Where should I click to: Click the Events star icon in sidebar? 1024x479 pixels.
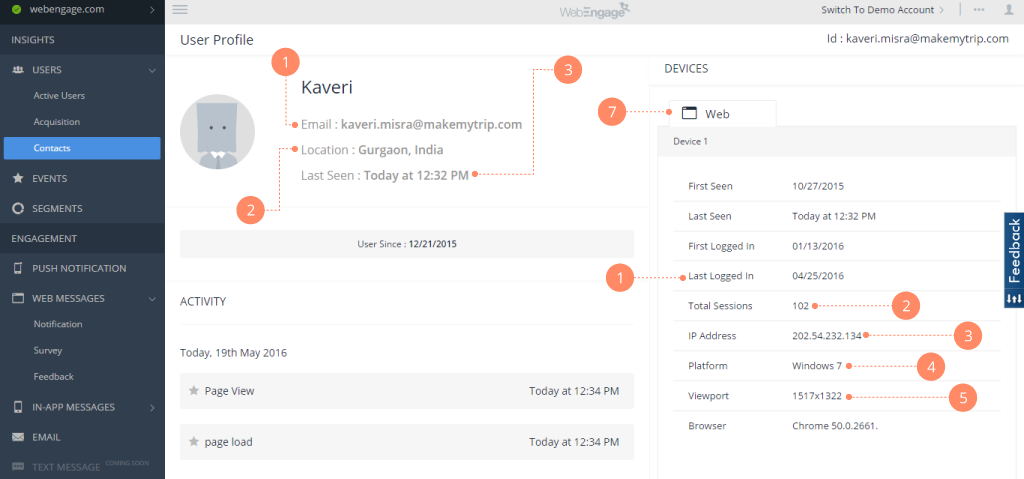pyautogui.click(x=18, y=178)
